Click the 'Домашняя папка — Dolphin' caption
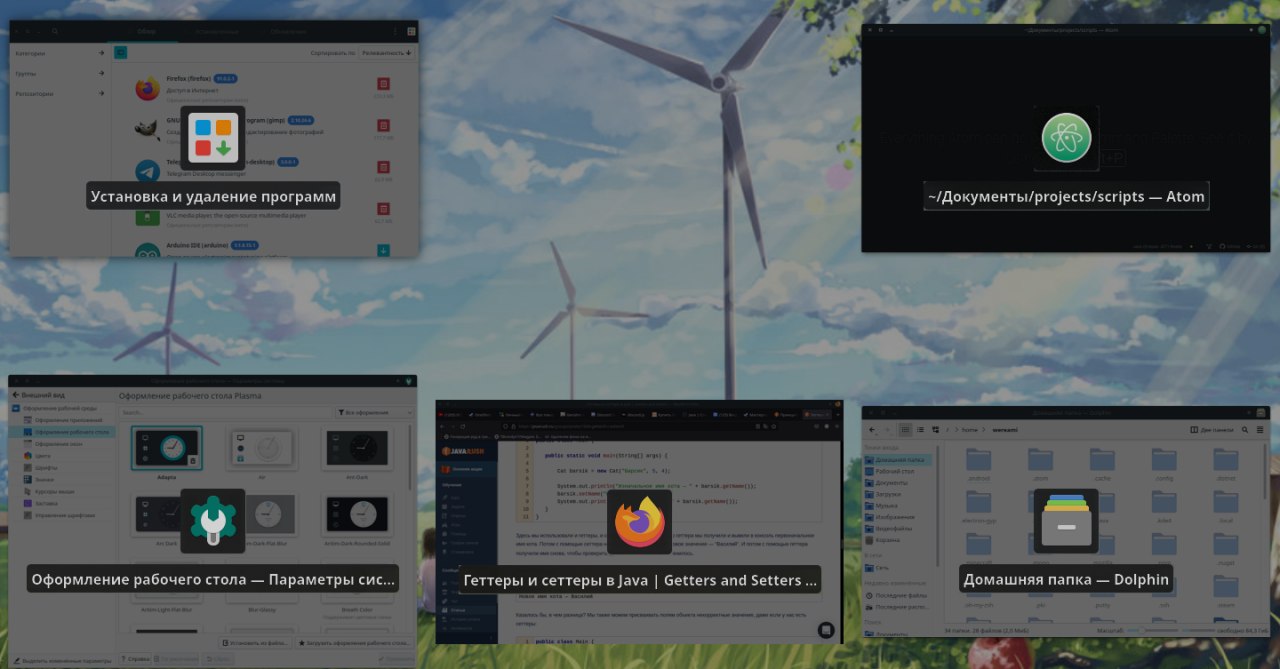 (x=1066, y=579)
